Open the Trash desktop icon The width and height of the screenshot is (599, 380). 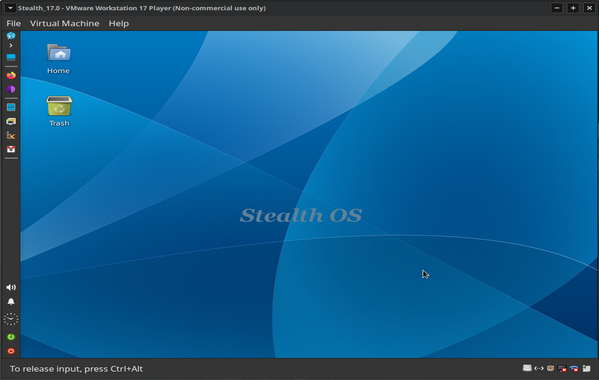coord(59,111)
